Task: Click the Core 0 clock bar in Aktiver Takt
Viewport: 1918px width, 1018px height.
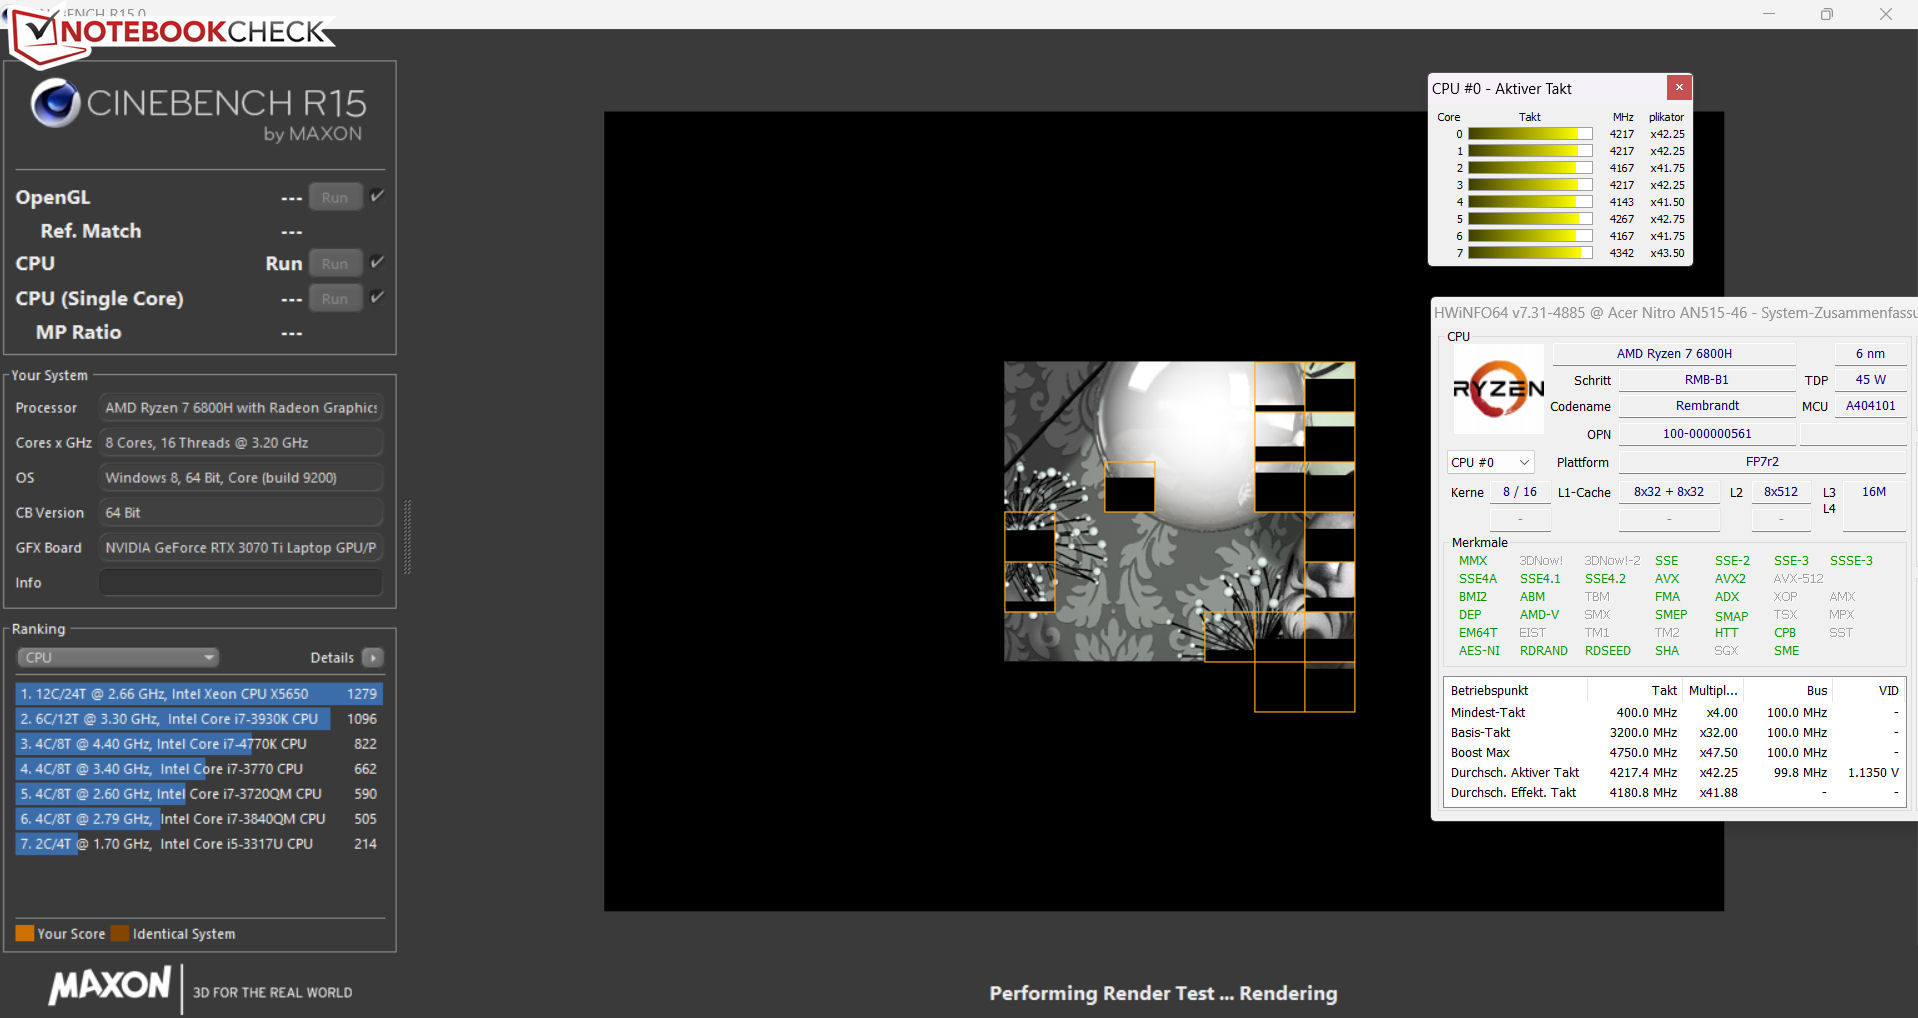Action: [x=1530, y=134]
